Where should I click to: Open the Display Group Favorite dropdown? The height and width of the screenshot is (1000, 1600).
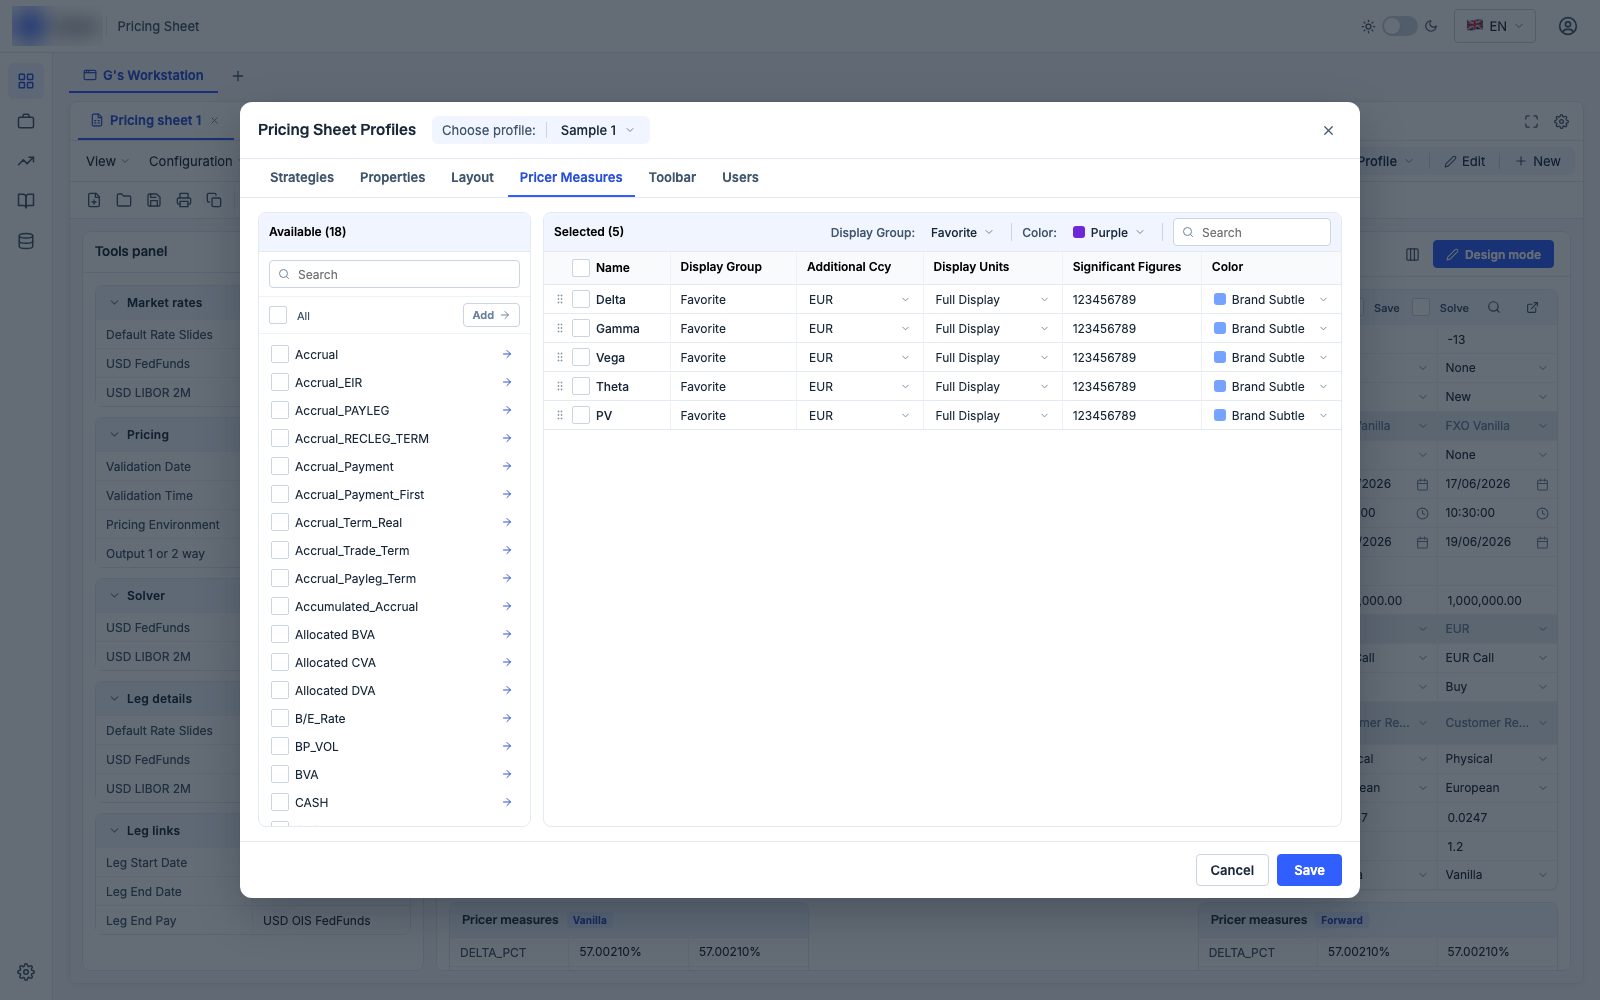click(962, 232)
